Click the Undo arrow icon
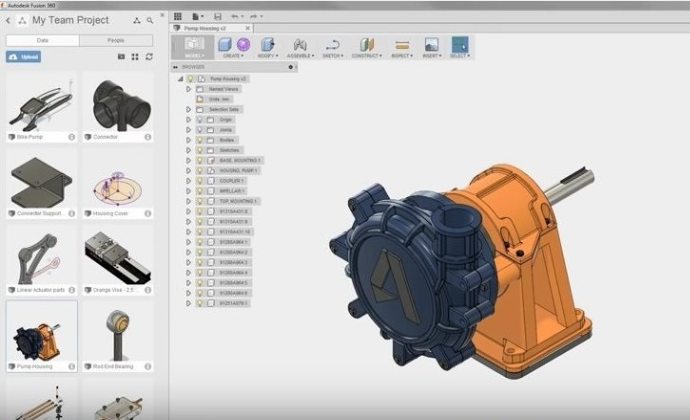The width and height of the screenshot is (690, 420). coord(235,16)
